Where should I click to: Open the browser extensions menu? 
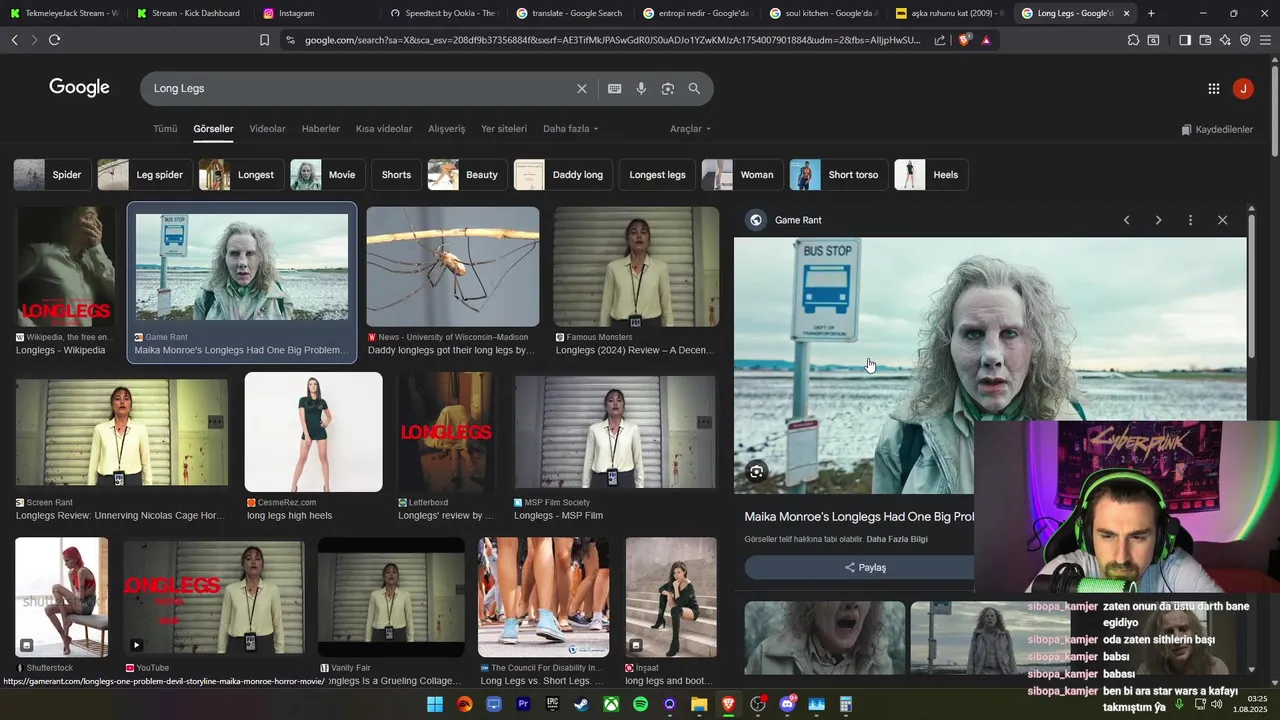1133,40
